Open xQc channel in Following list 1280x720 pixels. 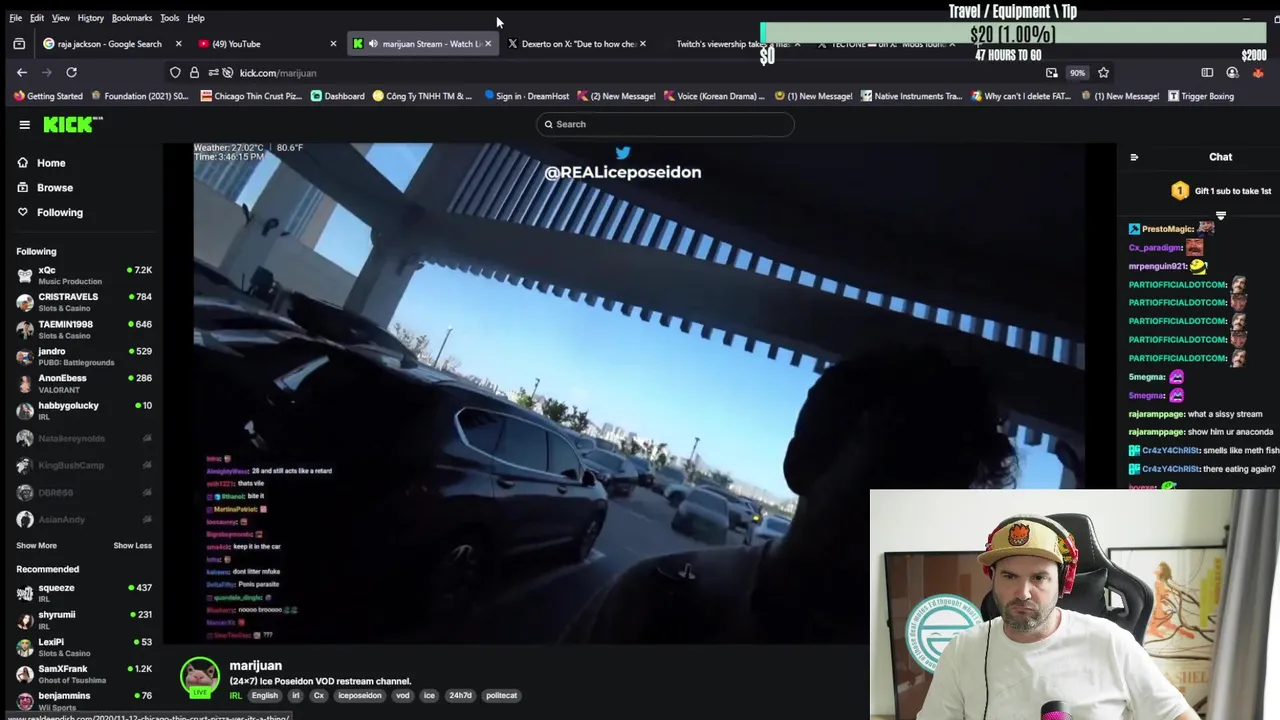84,275
